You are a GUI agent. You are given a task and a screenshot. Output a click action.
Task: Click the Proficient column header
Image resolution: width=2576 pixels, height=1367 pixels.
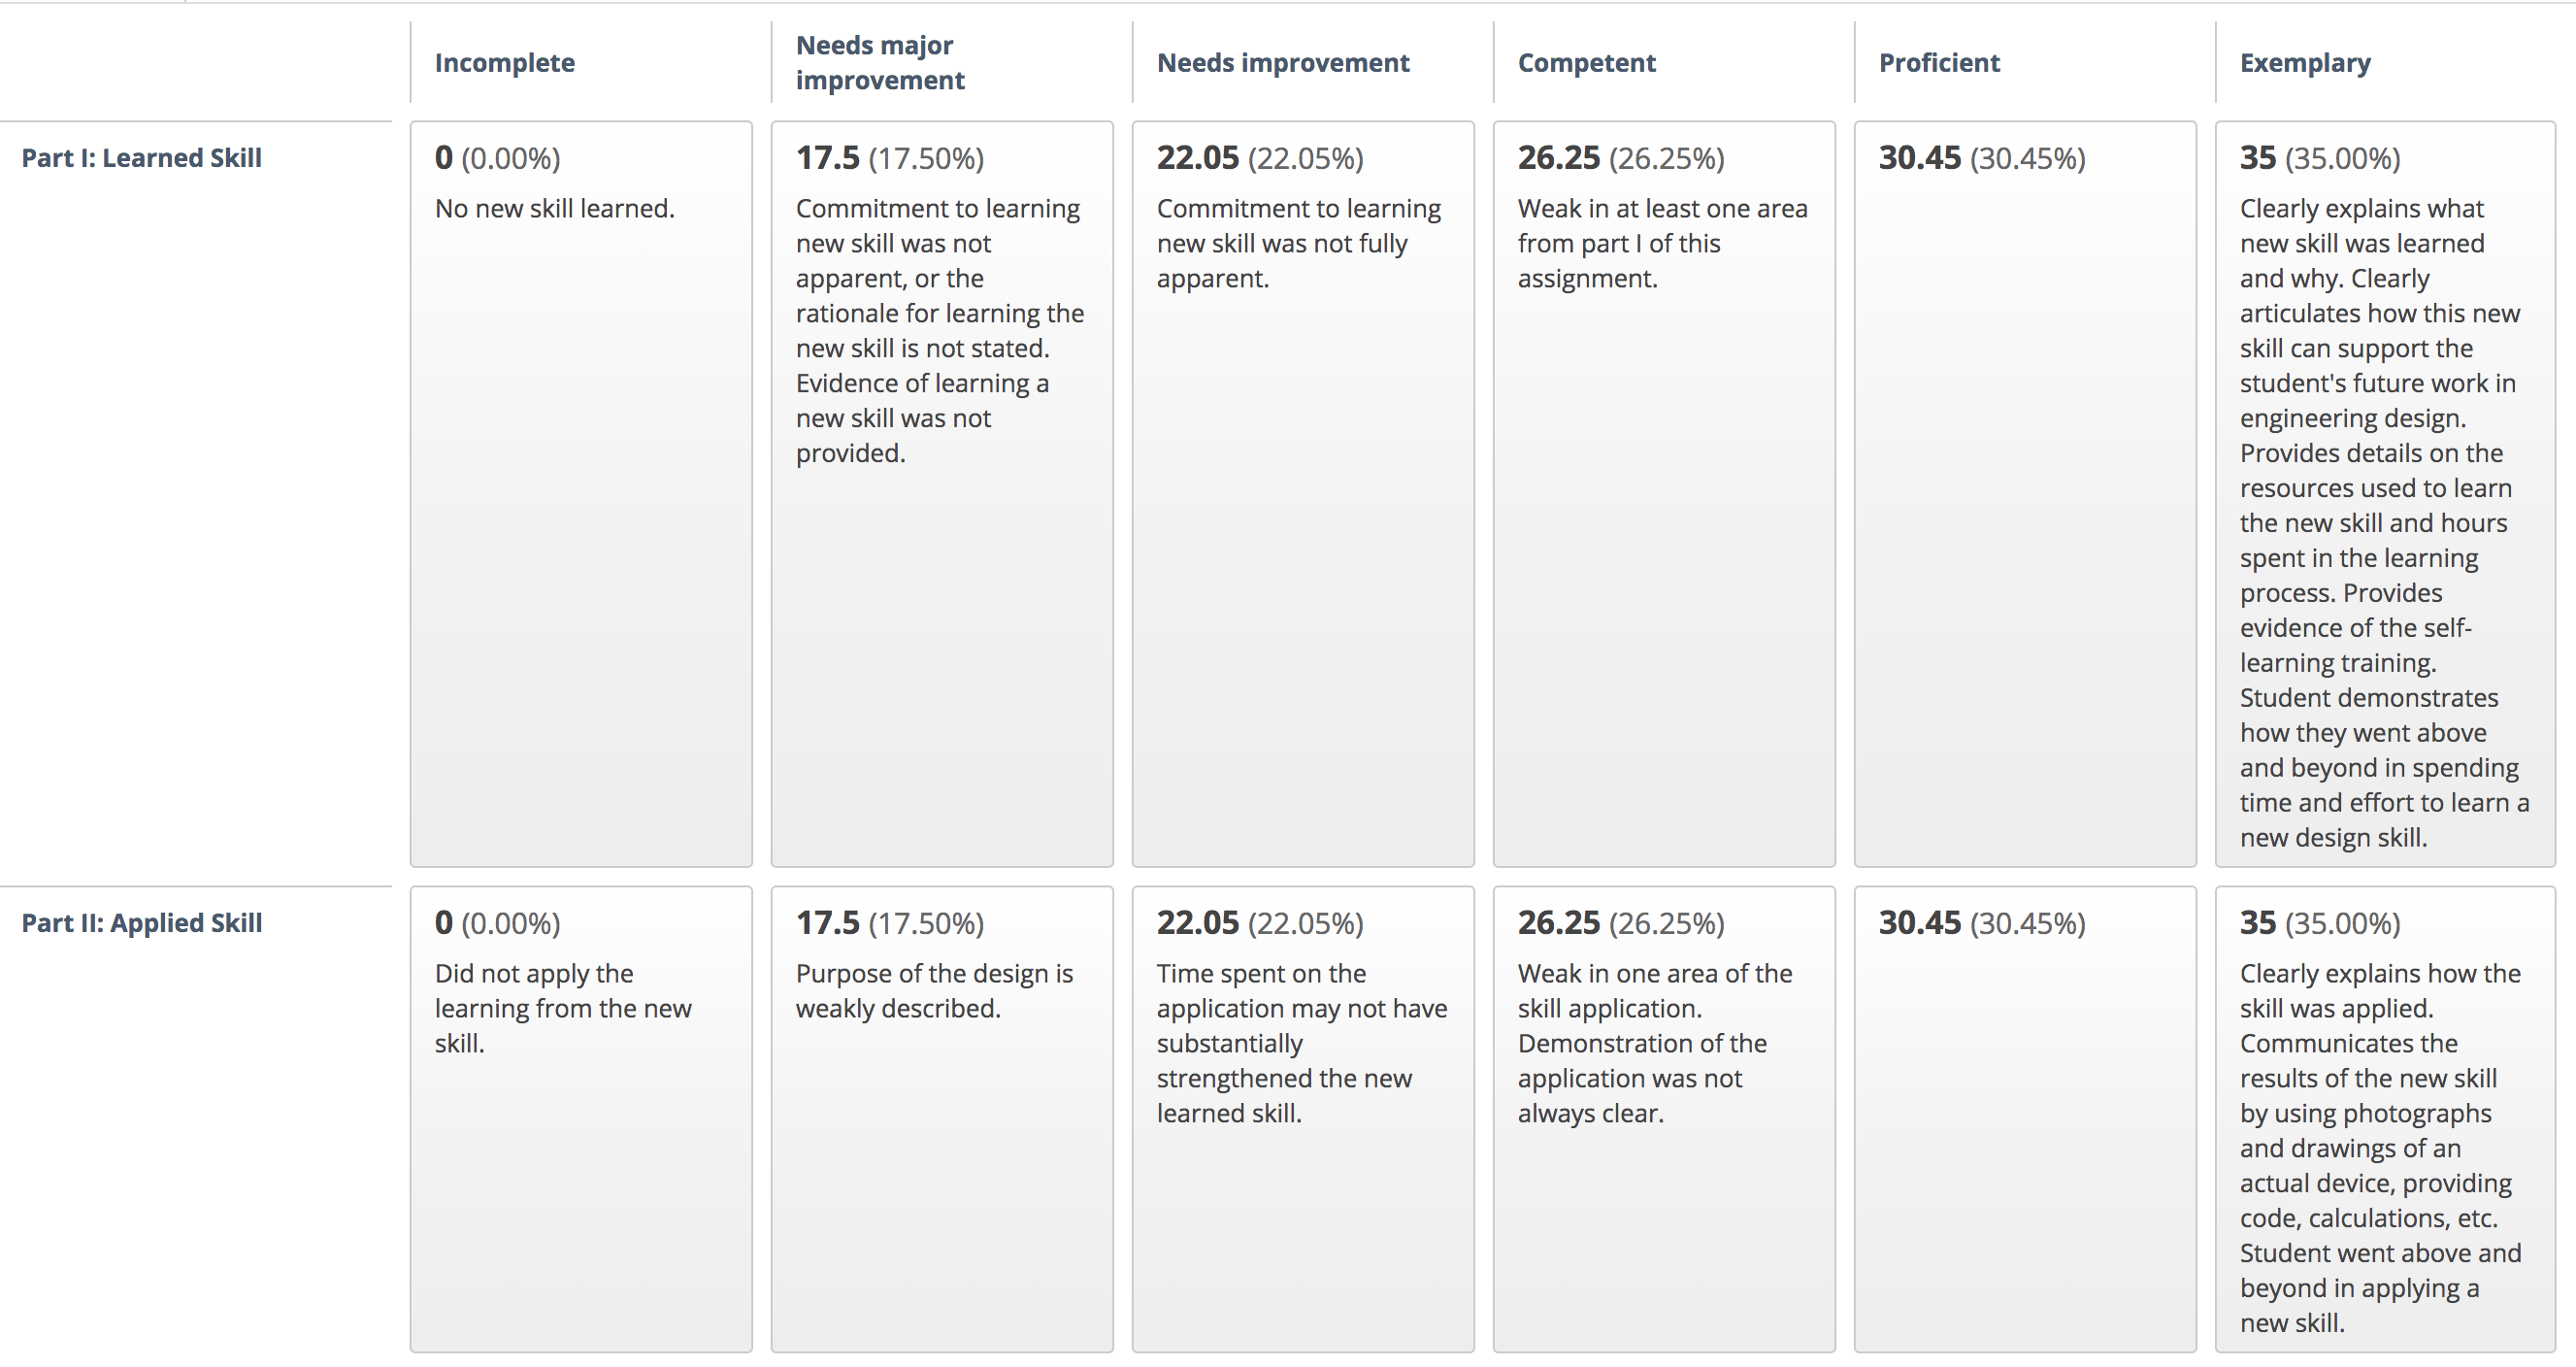click(x=1939, y=62)
